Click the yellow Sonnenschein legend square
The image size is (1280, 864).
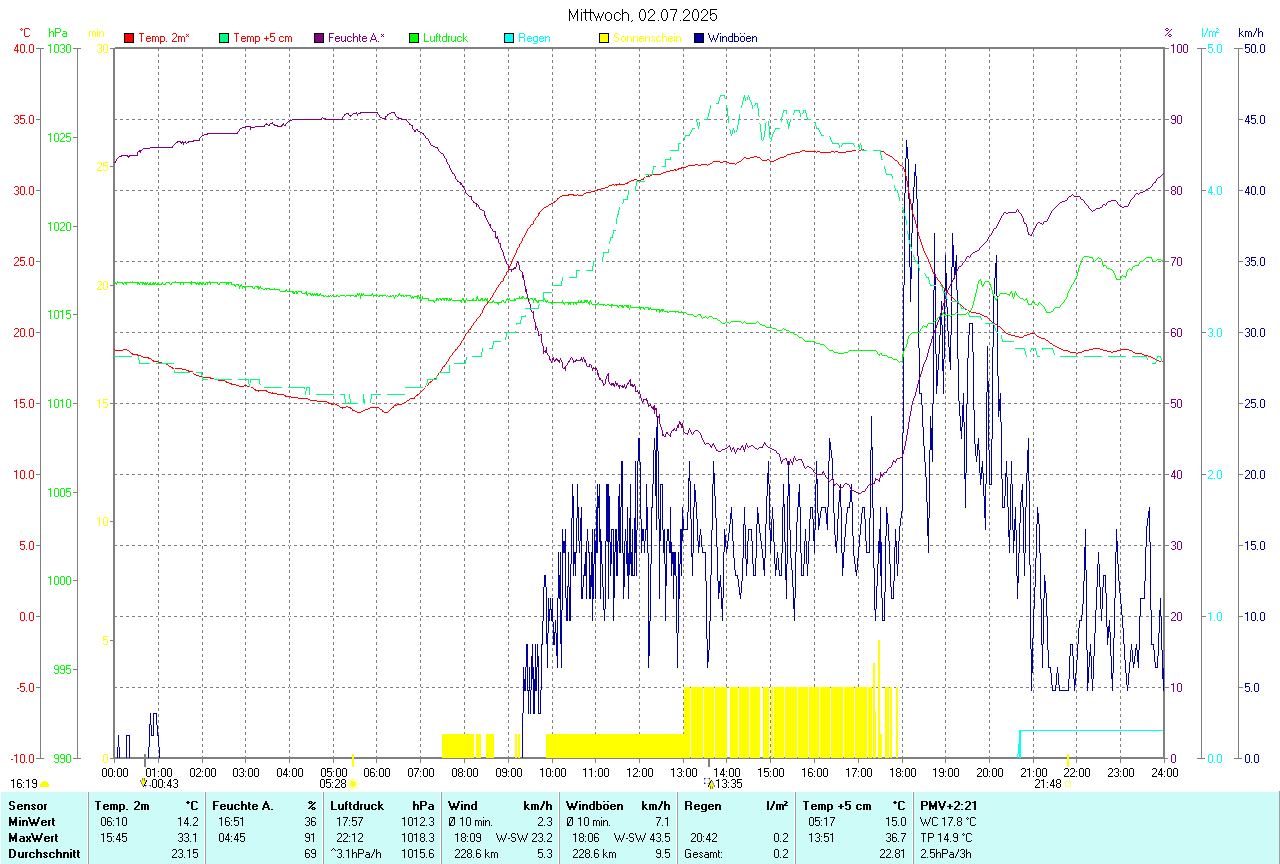(604, 38)
